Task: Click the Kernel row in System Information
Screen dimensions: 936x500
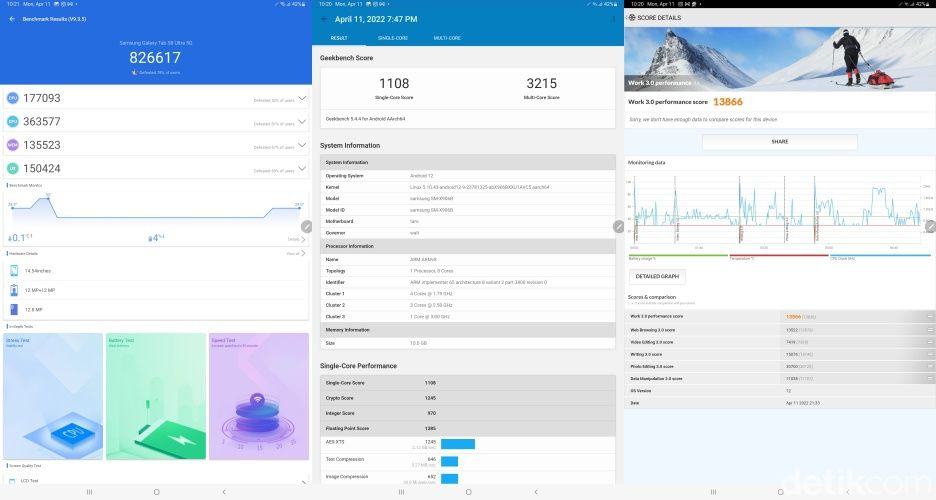Action: (x=468, y=187)
